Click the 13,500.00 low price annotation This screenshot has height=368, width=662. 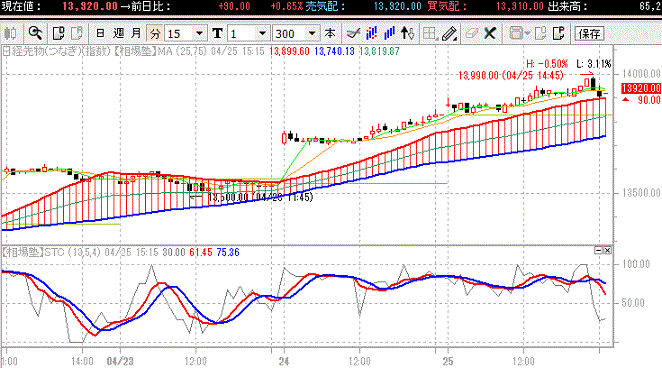point(260,197)
